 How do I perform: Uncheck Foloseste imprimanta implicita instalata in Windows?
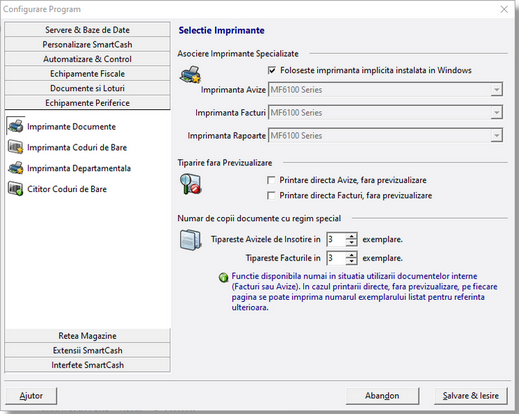272,70
